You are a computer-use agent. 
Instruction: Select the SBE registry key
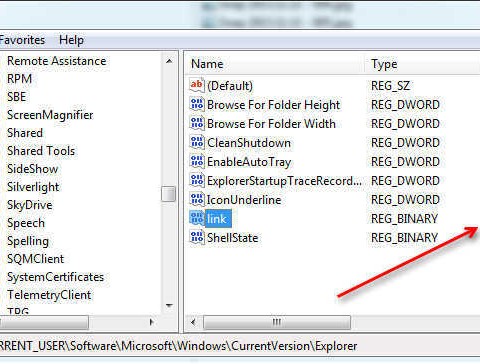(x=16, y=97)
